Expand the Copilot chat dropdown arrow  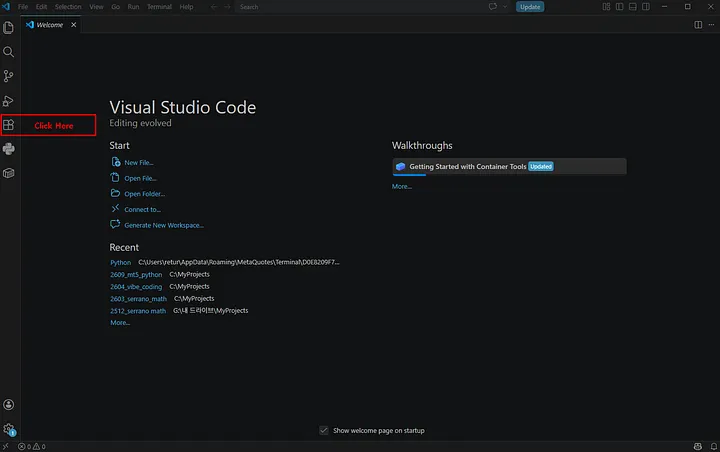(505, 7)
